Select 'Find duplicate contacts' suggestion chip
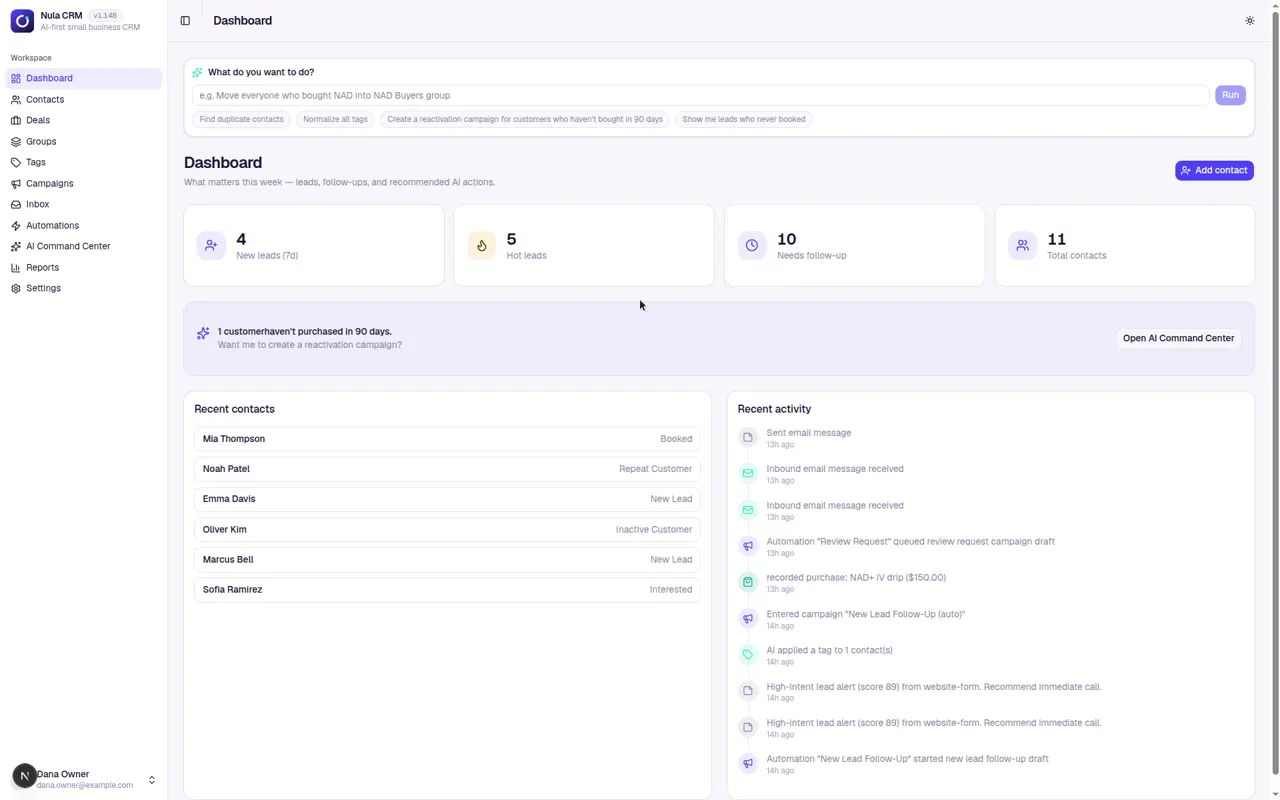Viewport: 1280px width, 800px height. click(x=241, y=119)
